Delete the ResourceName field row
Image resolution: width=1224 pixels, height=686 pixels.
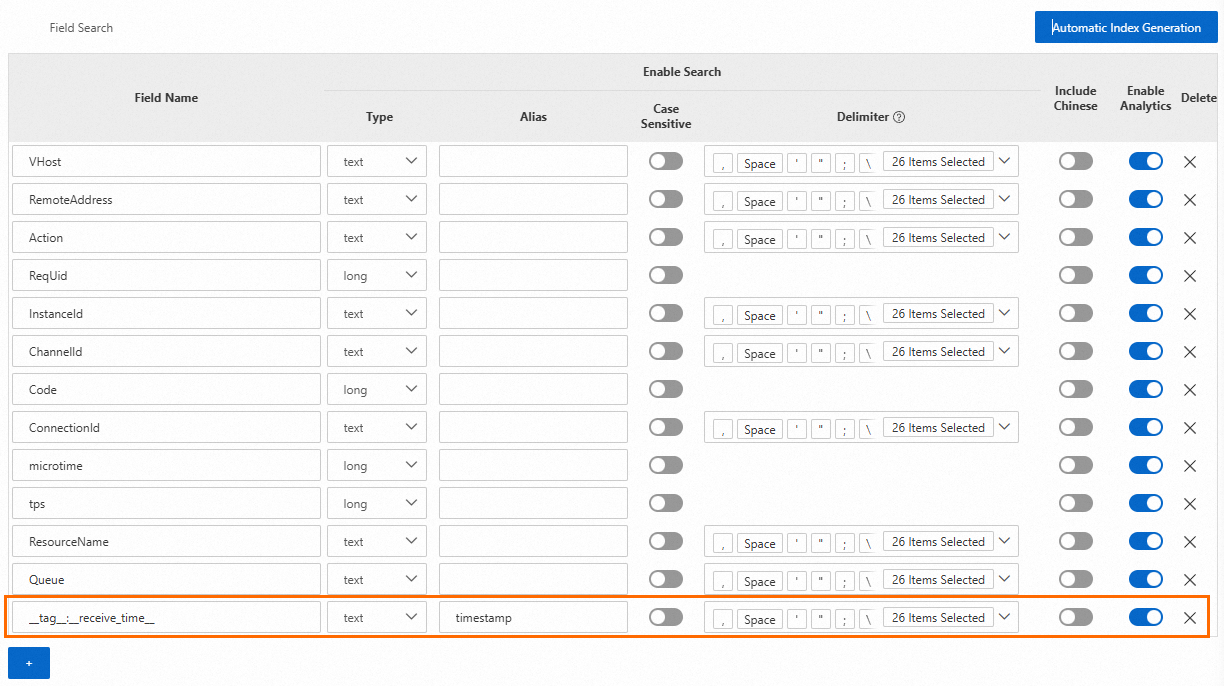coord(1190,542)
